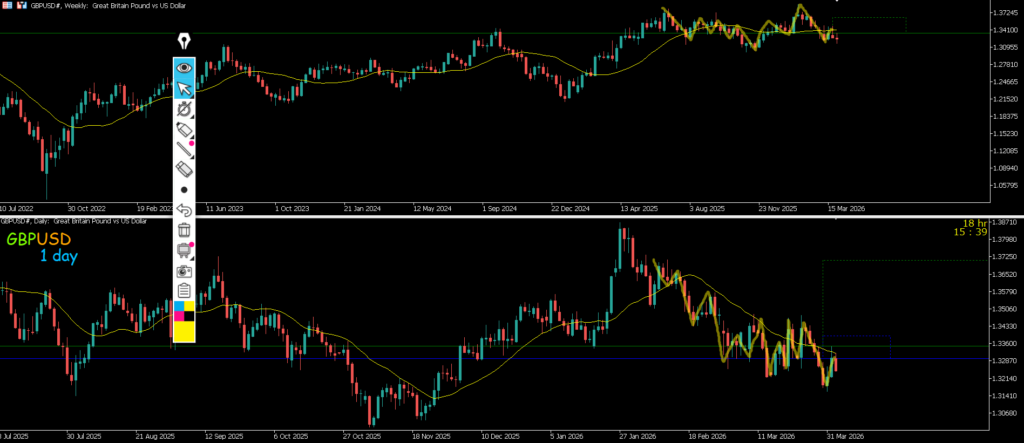
Task: Click the fountain pen nib icon
Action: tap(184, 41)
